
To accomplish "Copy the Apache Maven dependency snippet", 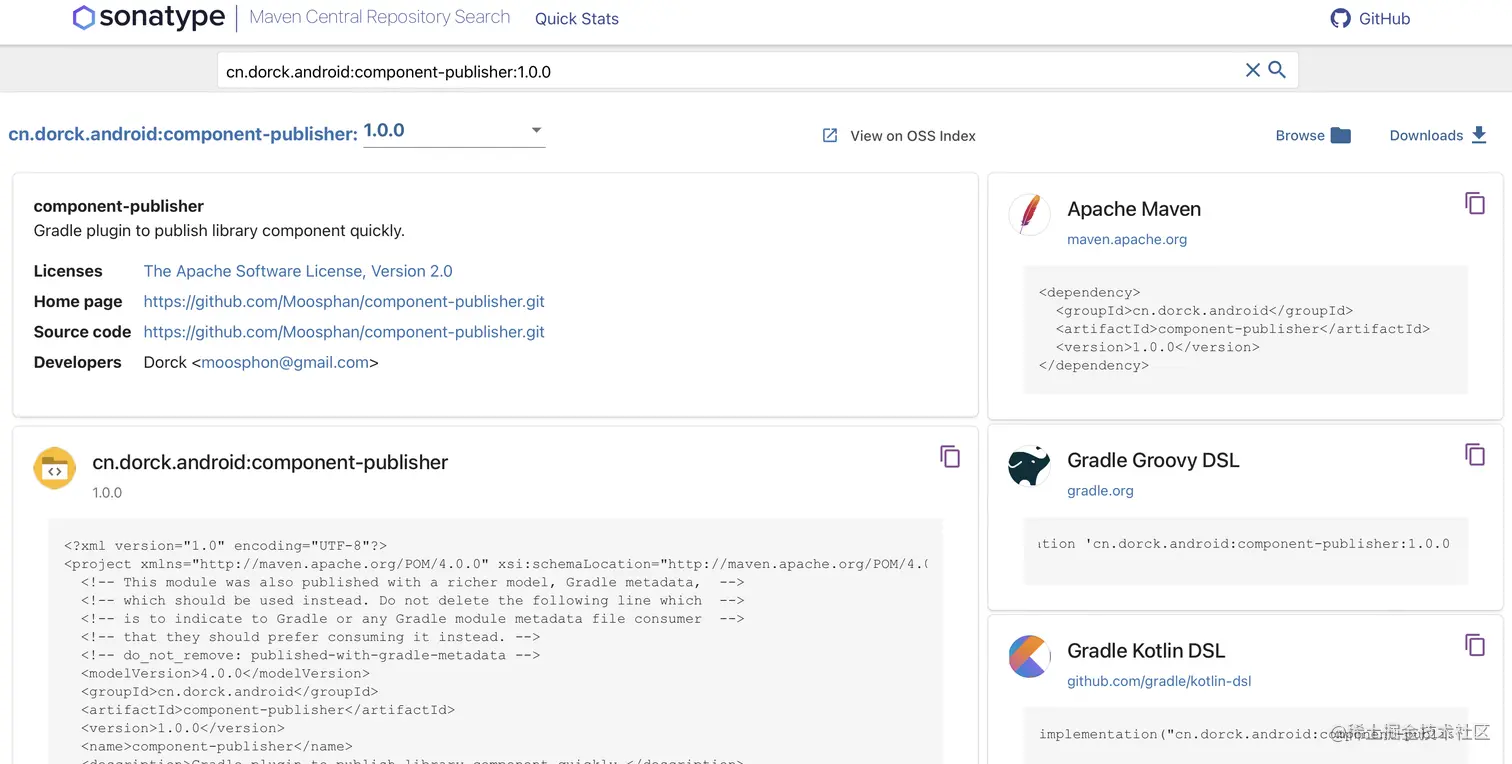I will [1475, 203].
